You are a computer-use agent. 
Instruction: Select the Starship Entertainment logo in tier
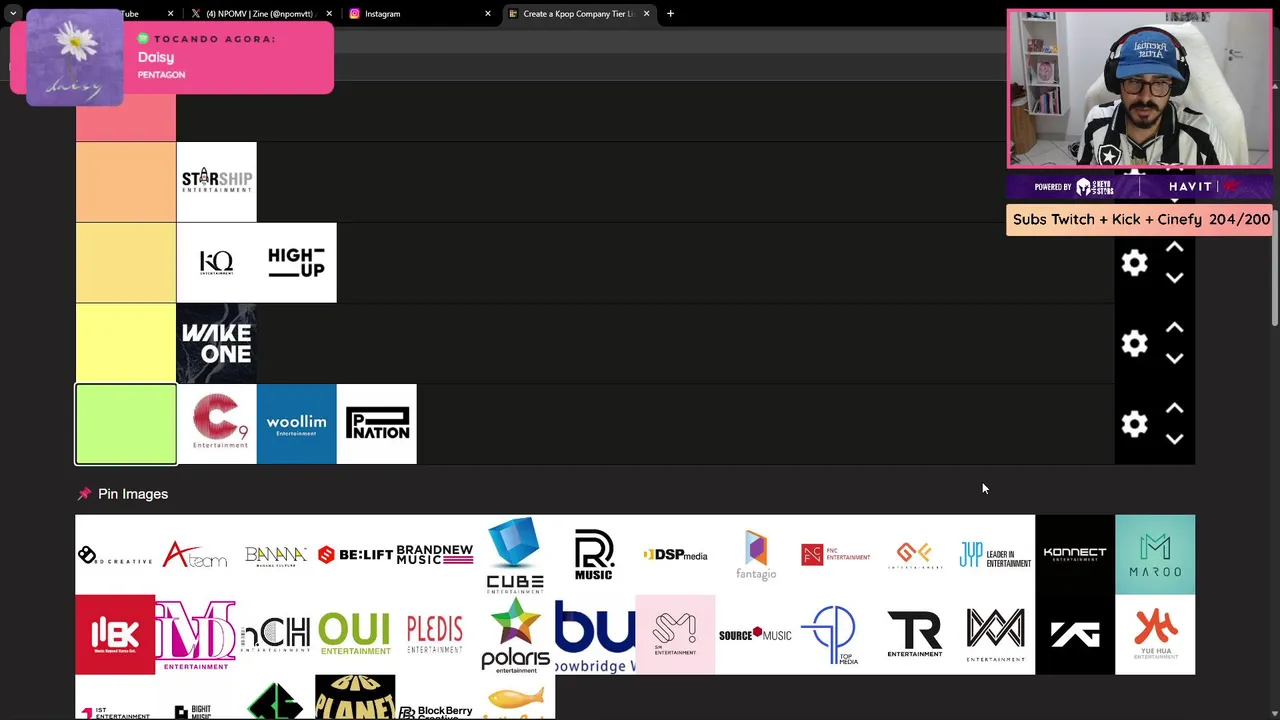point(216,182)
